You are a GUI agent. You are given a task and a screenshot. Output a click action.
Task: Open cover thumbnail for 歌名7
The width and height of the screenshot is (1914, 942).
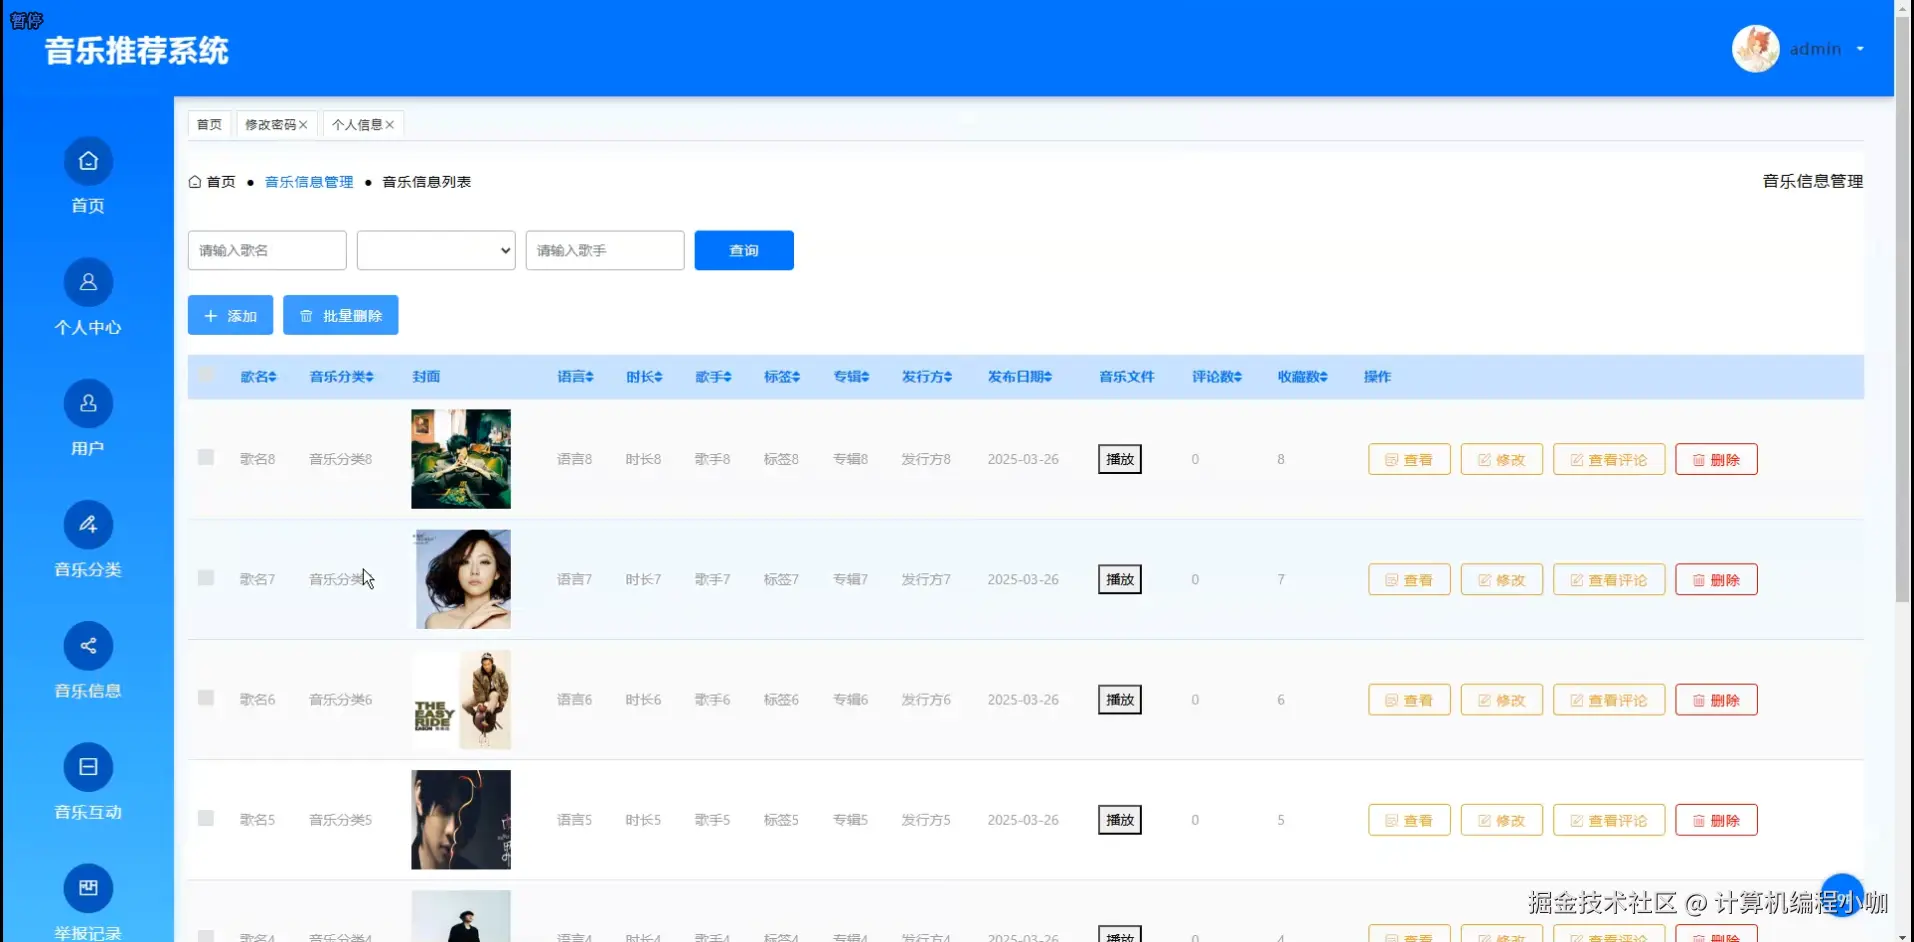click(x=463, y=579)
